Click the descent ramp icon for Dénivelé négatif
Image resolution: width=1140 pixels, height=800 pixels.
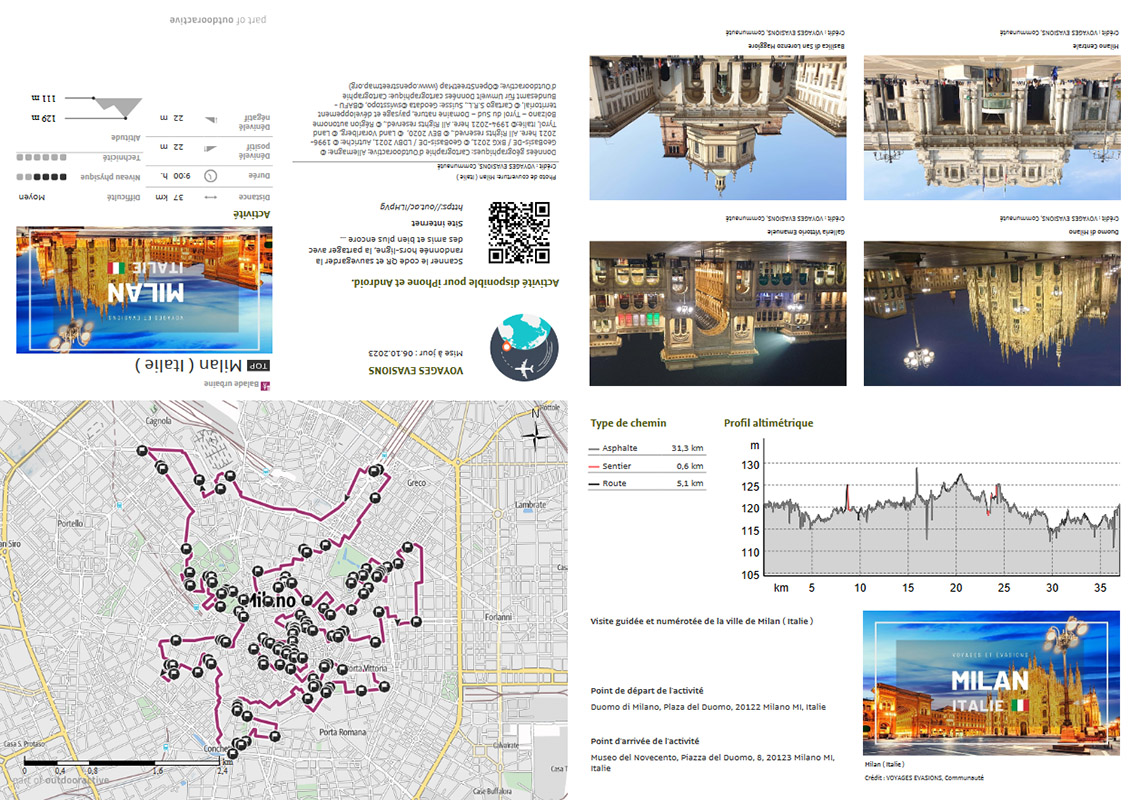point(211,119)
